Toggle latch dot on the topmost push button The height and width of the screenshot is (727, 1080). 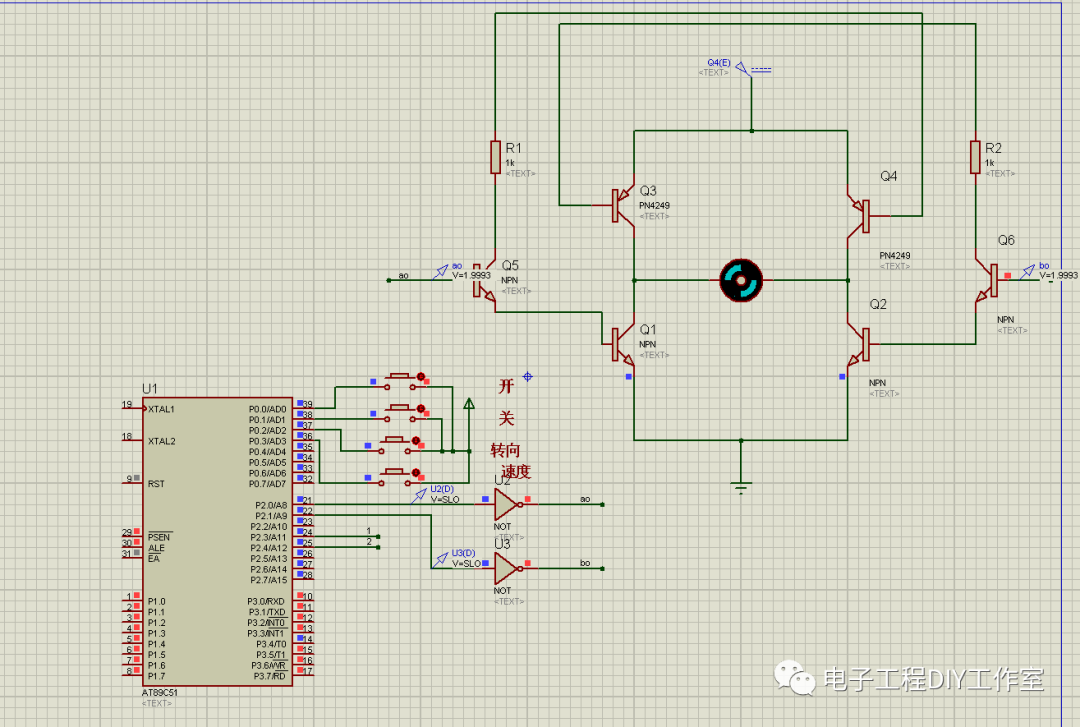tap(420, 376)
